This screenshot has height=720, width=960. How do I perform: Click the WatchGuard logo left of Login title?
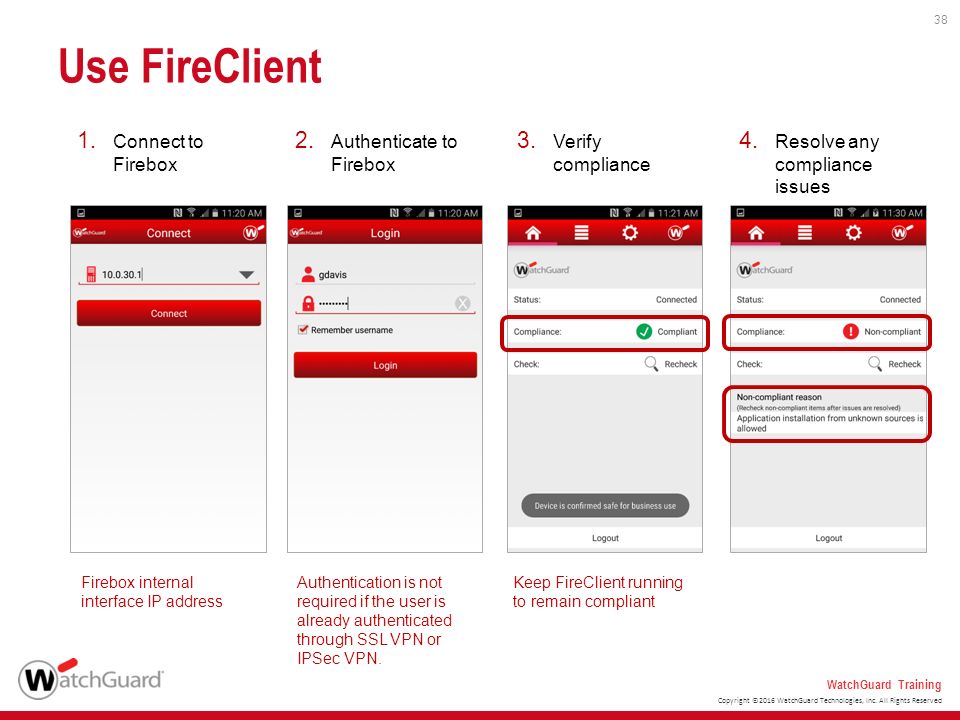(x=306, y=233)
